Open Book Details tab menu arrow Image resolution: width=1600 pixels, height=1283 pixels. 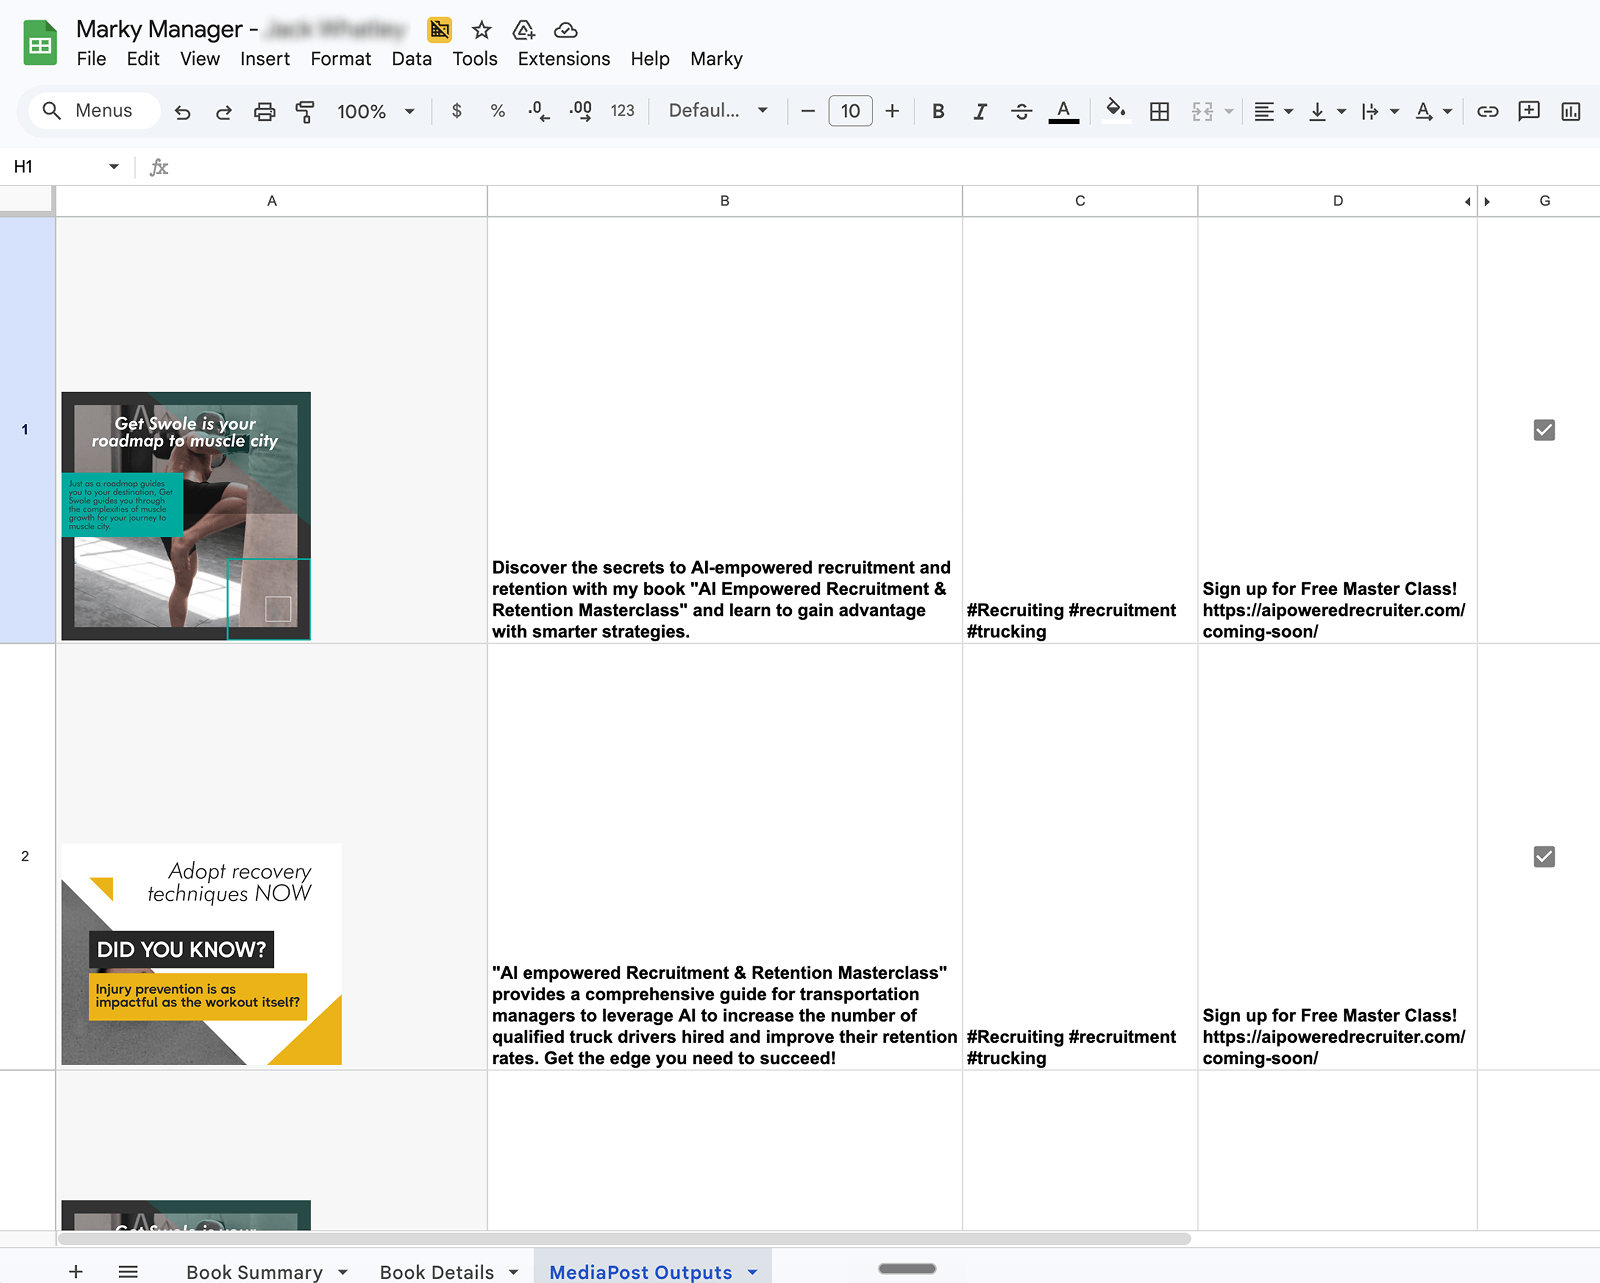tap(514, 1272)
